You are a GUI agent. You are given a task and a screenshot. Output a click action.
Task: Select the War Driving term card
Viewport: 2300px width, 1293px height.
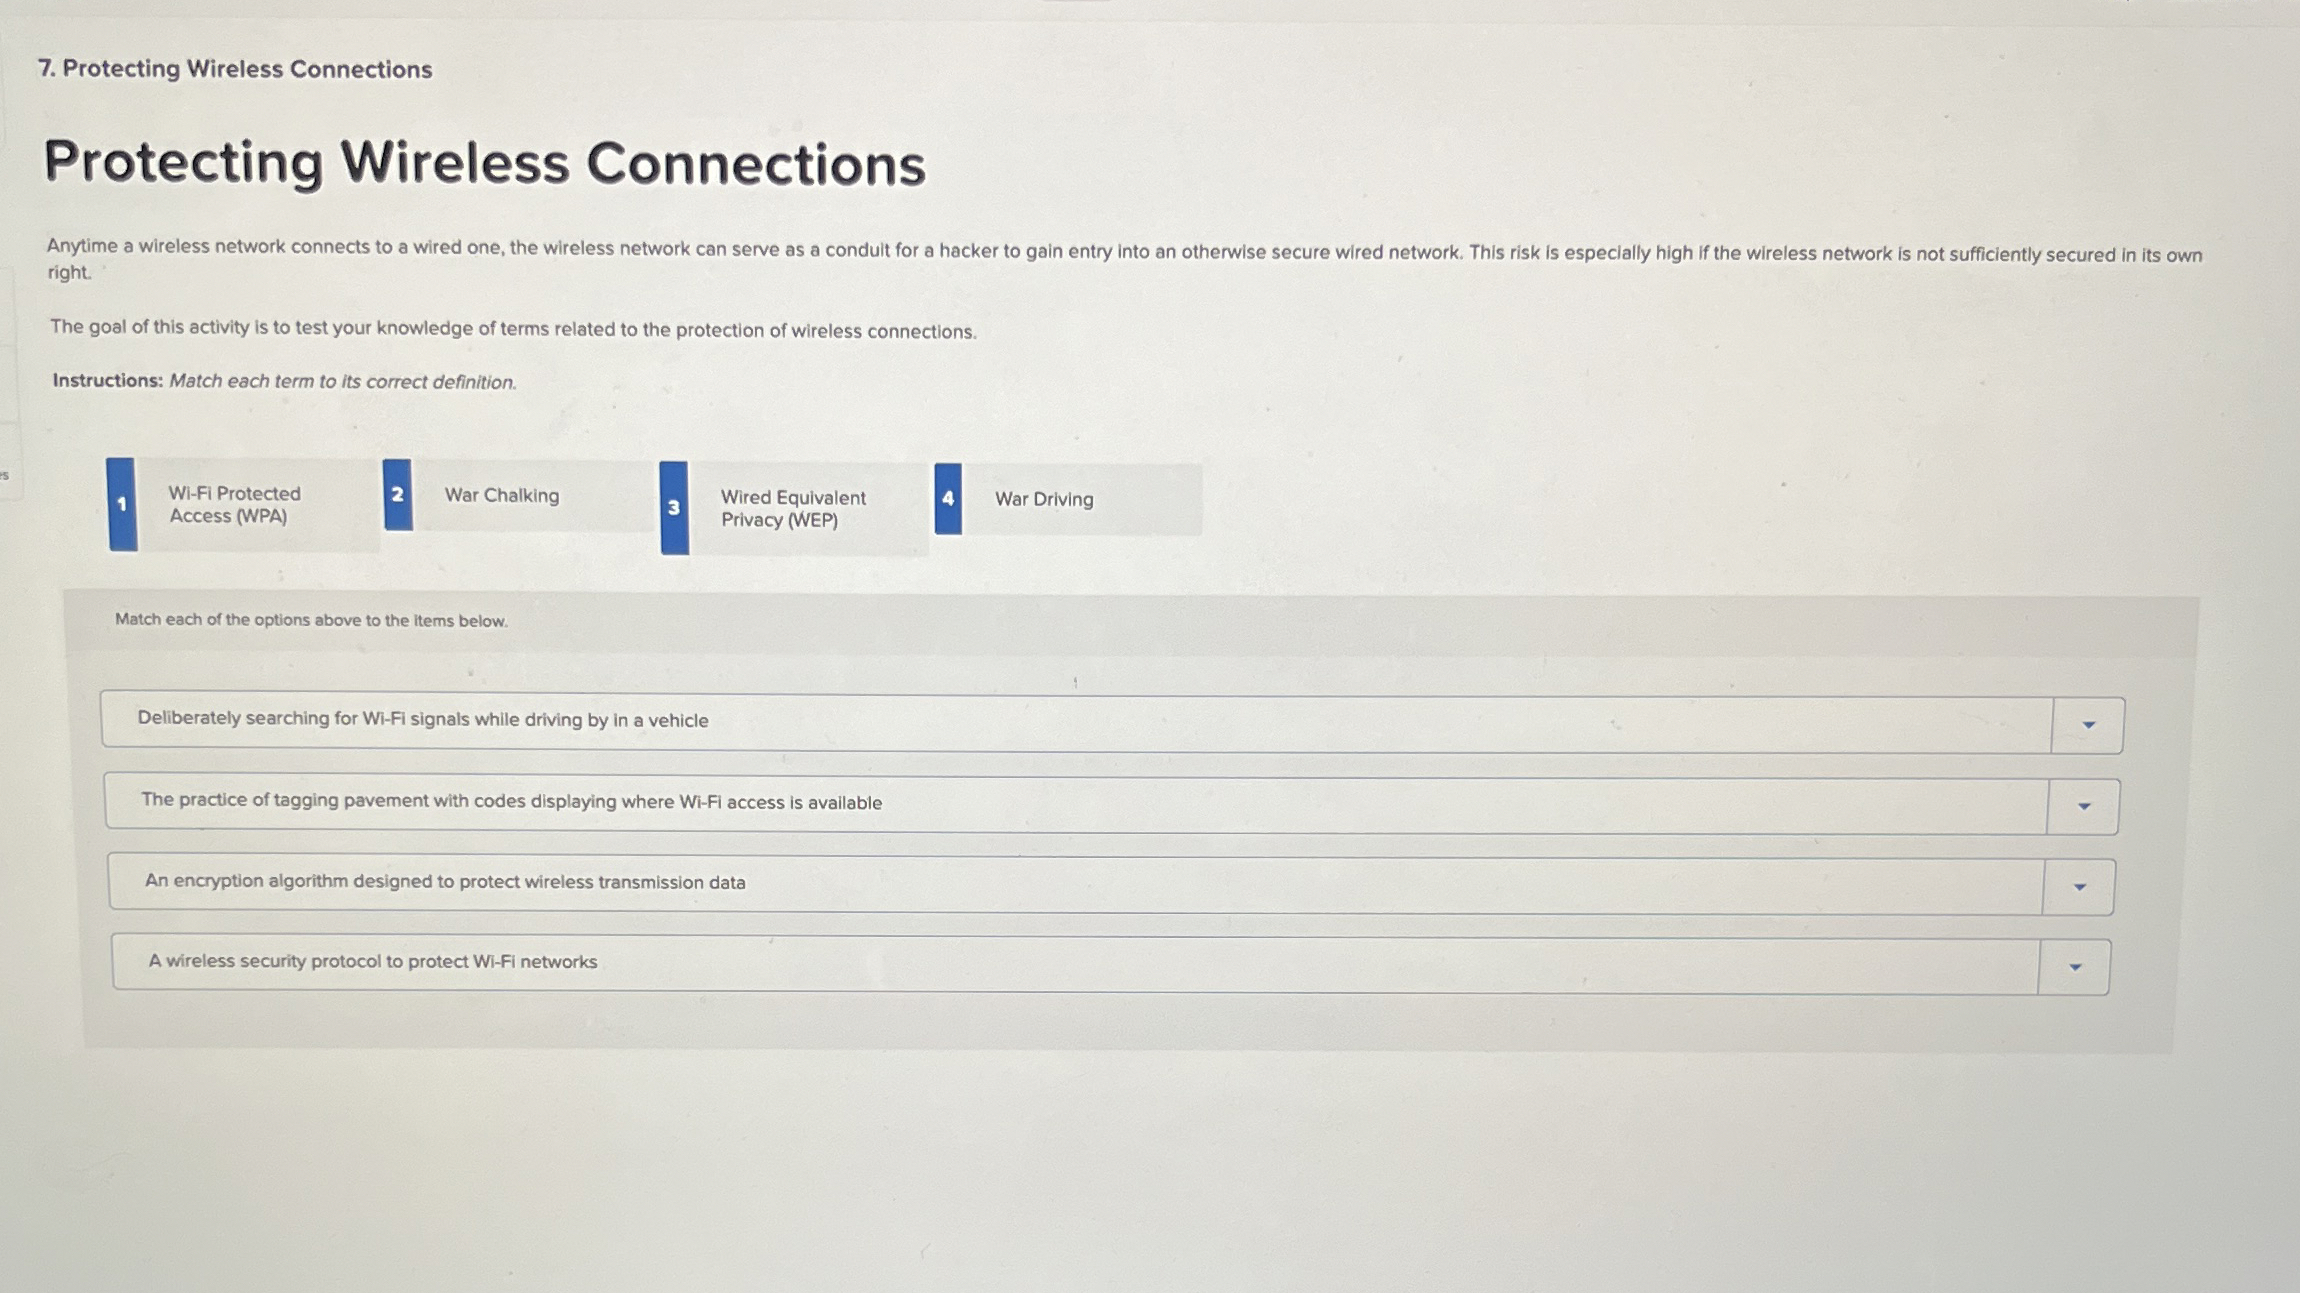pyautogui.click(x=1044, y=500)
